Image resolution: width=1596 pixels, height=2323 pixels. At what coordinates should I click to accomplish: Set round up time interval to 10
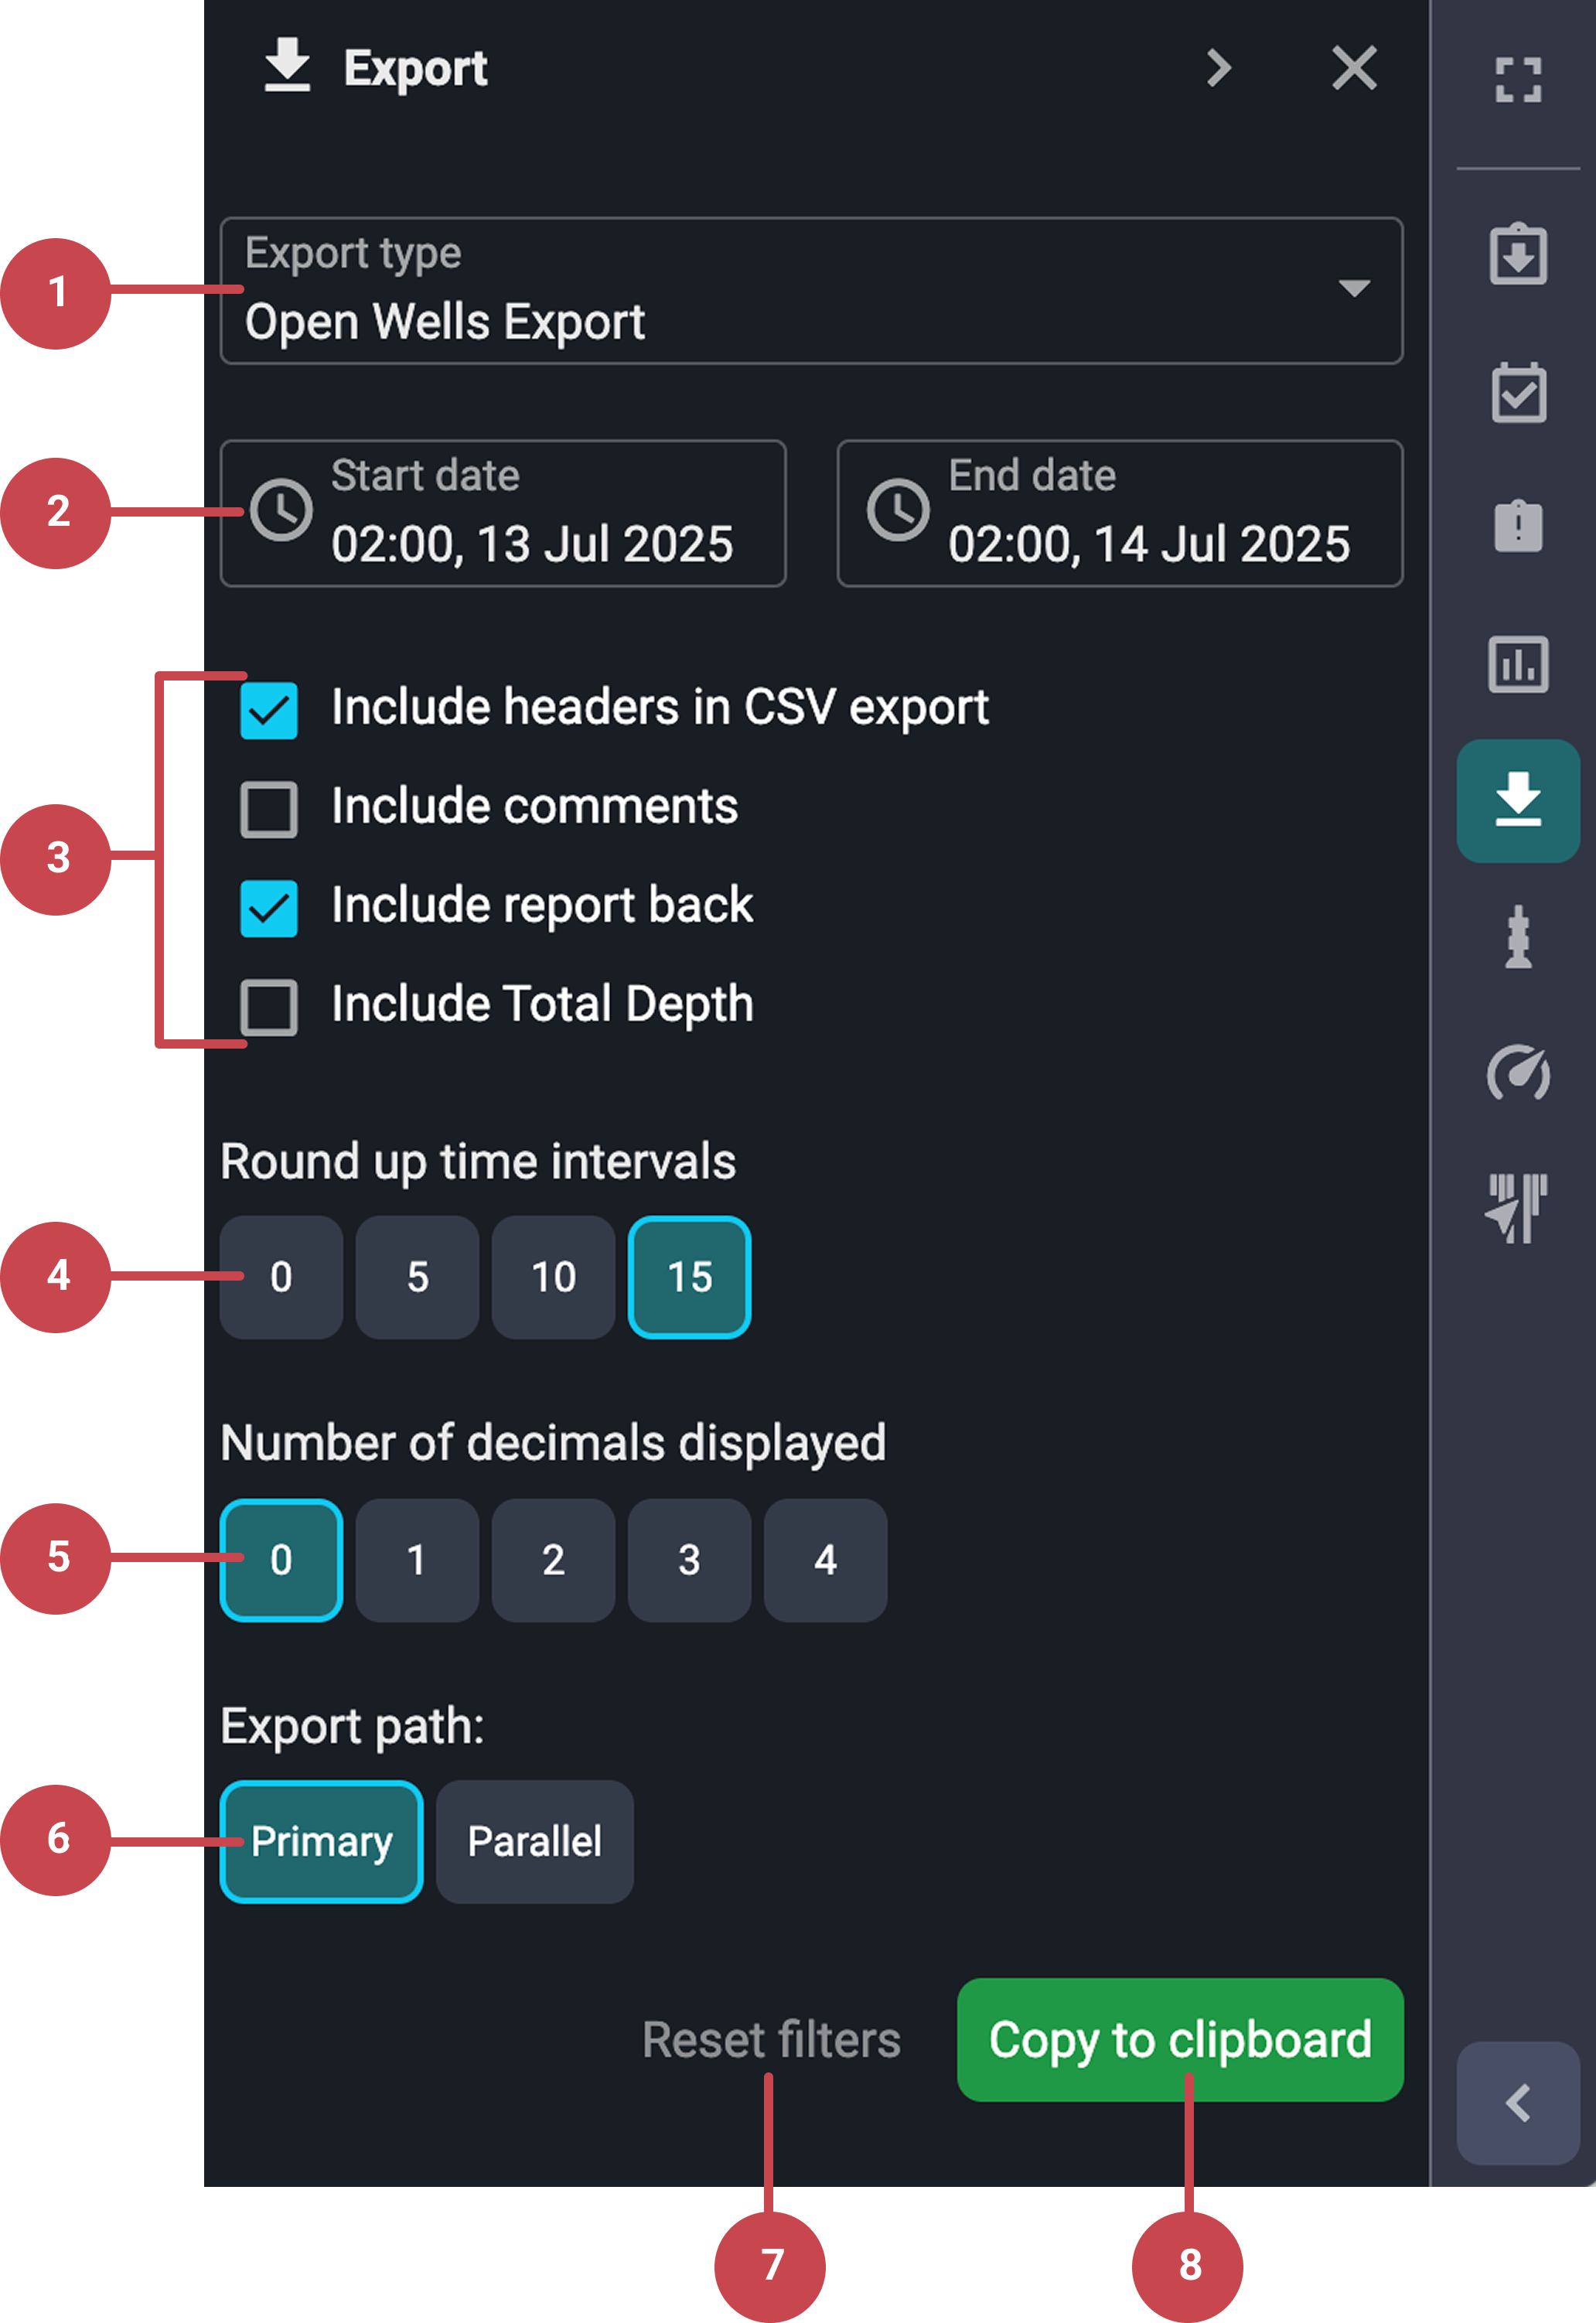click(x=553, y=1277)
